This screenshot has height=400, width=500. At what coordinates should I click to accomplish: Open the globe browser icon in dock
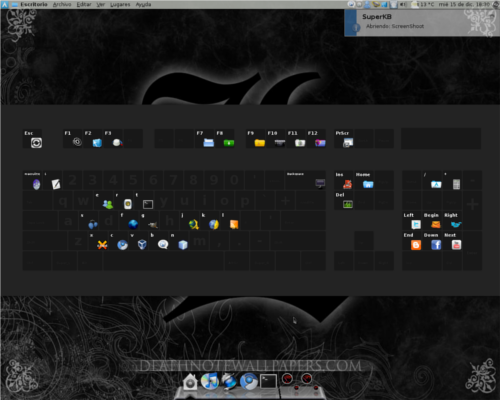point(229,381)
